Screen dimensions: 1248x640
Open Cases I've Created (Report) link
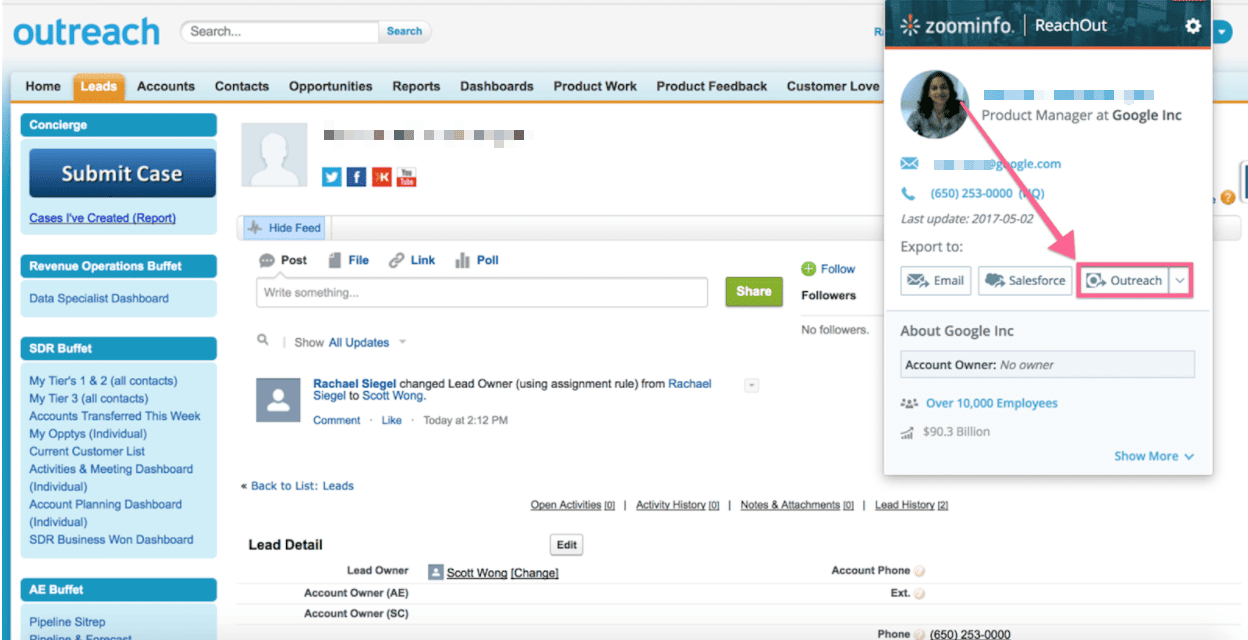tap(102, 218)
